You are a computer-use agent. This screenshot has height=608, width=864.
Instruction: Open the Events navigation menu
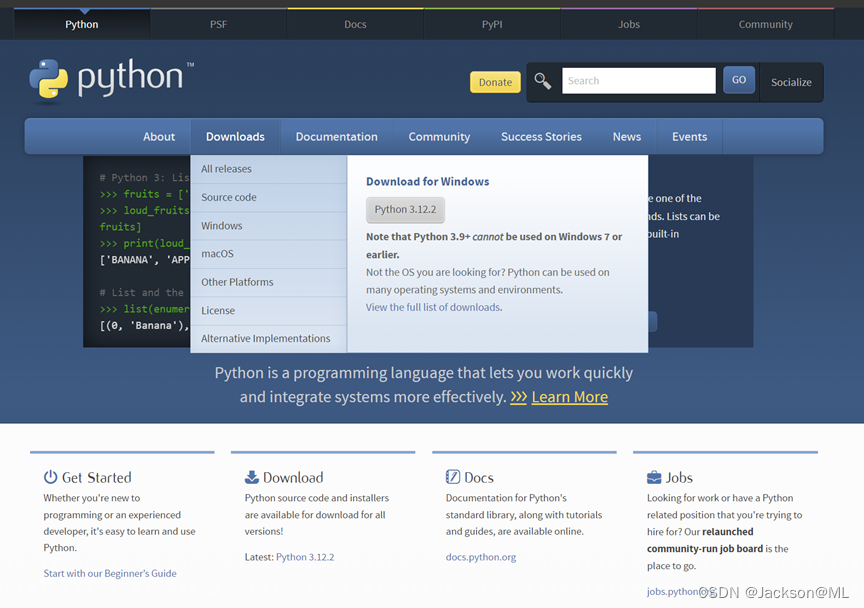pyautogui.click(x=689, y=137)
